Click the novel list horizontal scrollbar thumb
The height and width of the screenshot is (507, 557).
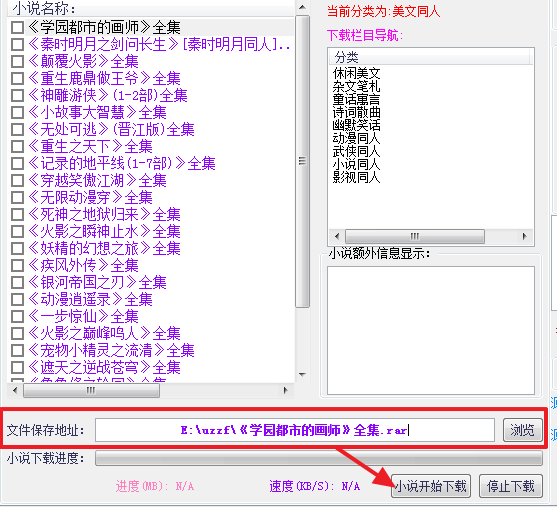click(x=91, y=390)
